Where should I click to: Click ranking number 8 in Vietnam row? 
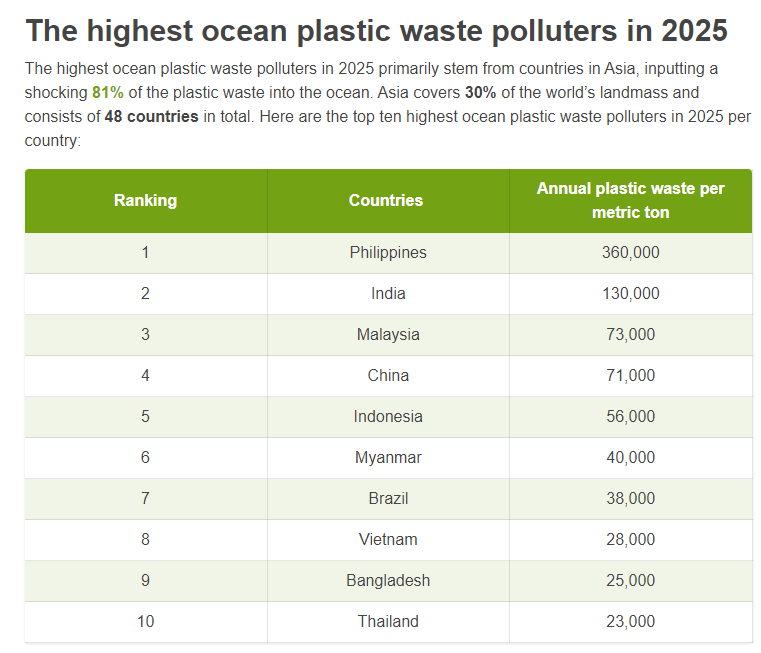click(x=145, y=540)
